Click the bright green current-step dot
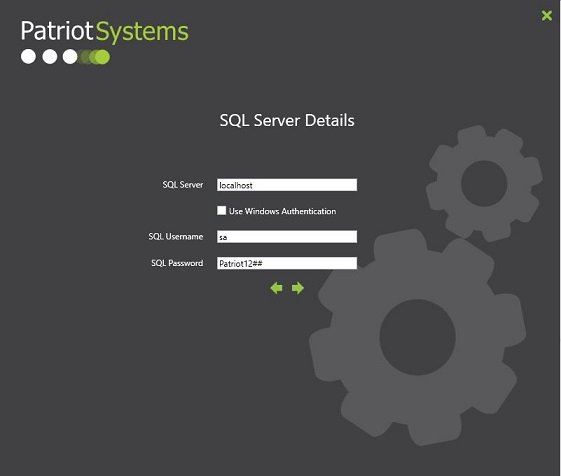This screenshot has height=476, width=561. point(102,57)
